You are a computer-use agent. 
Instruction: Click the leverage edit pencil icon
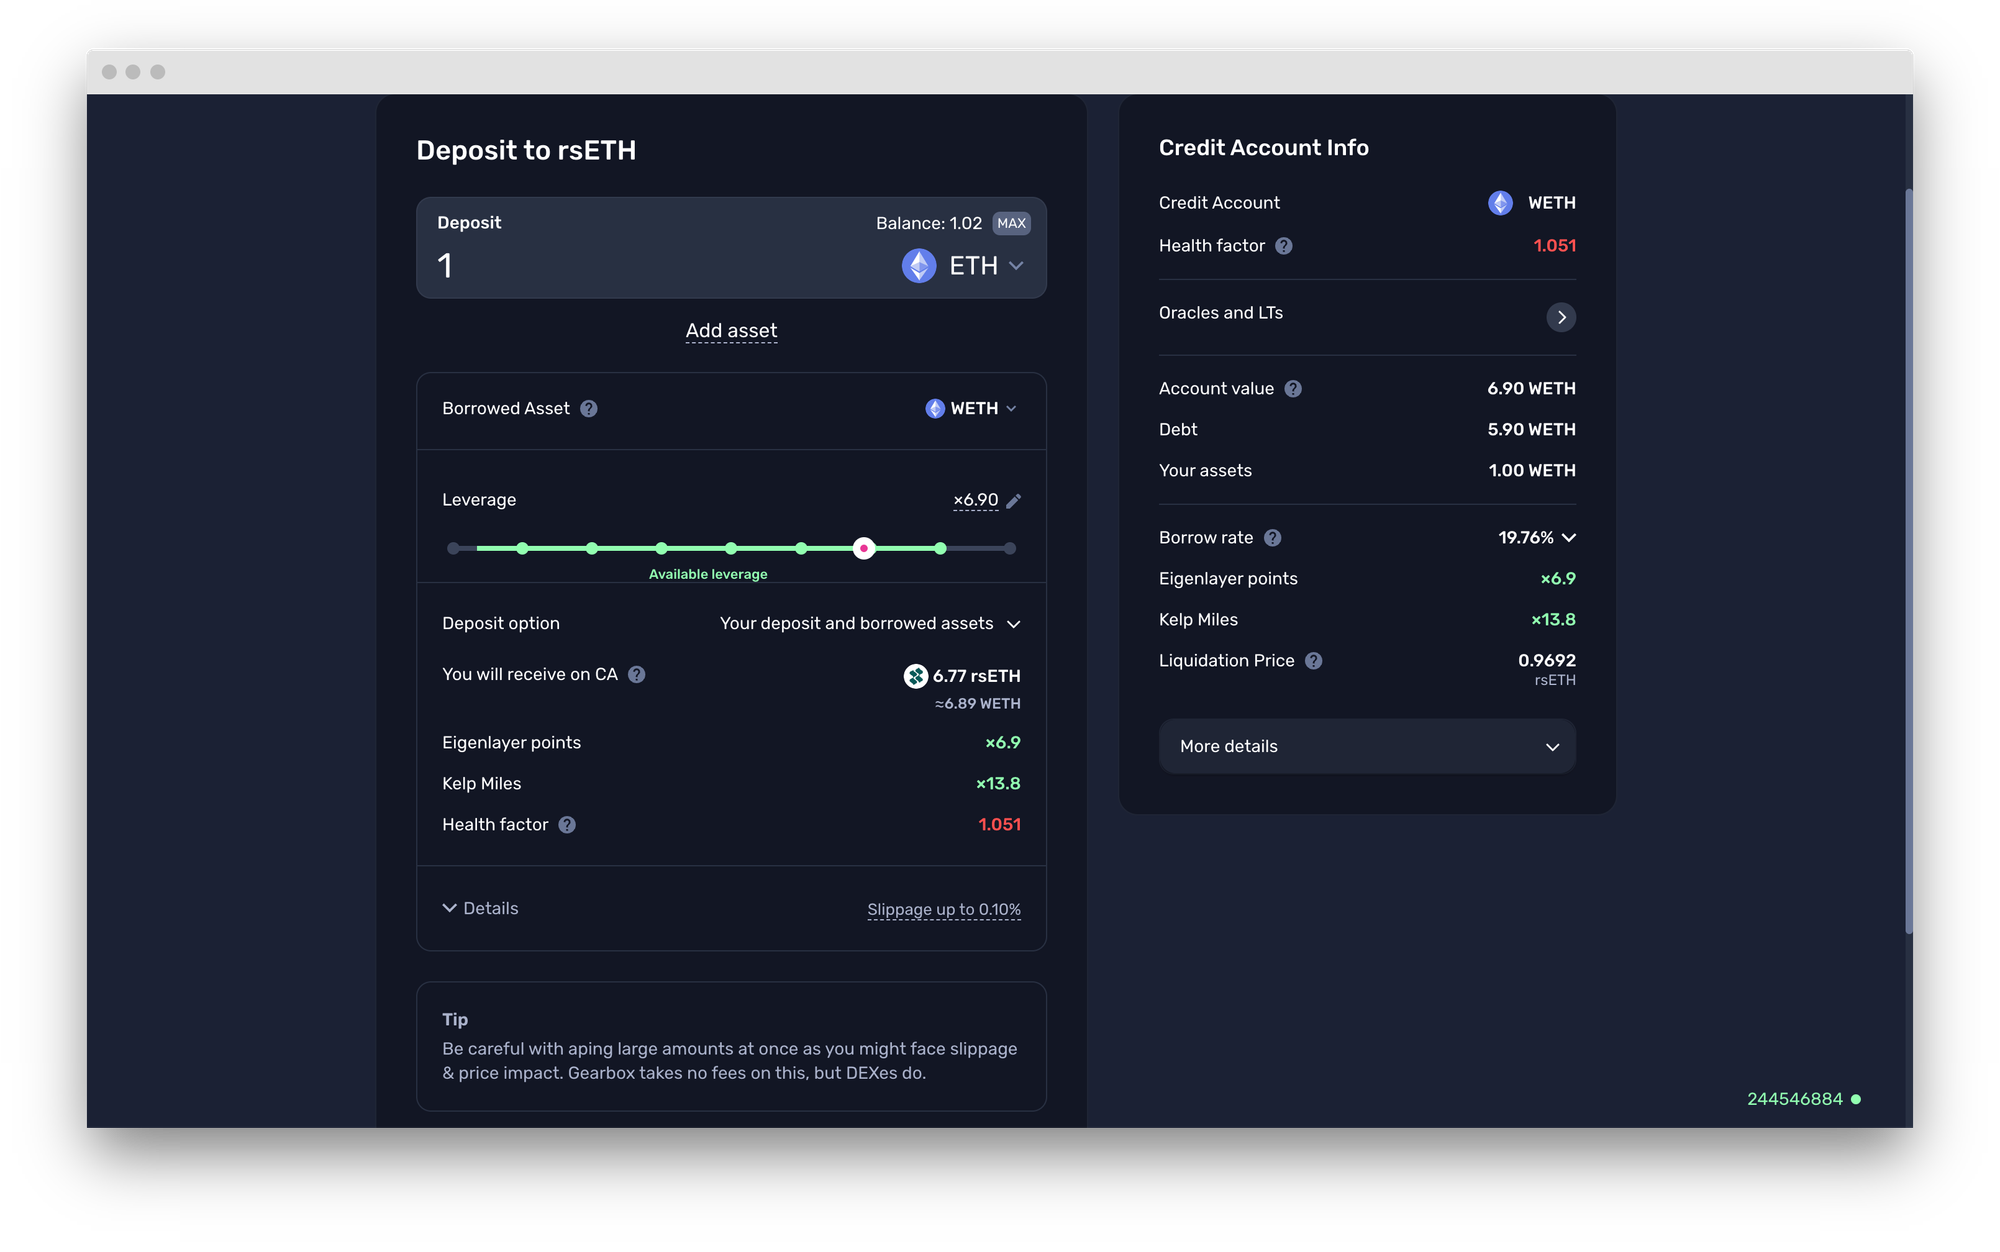(1013, 501)
